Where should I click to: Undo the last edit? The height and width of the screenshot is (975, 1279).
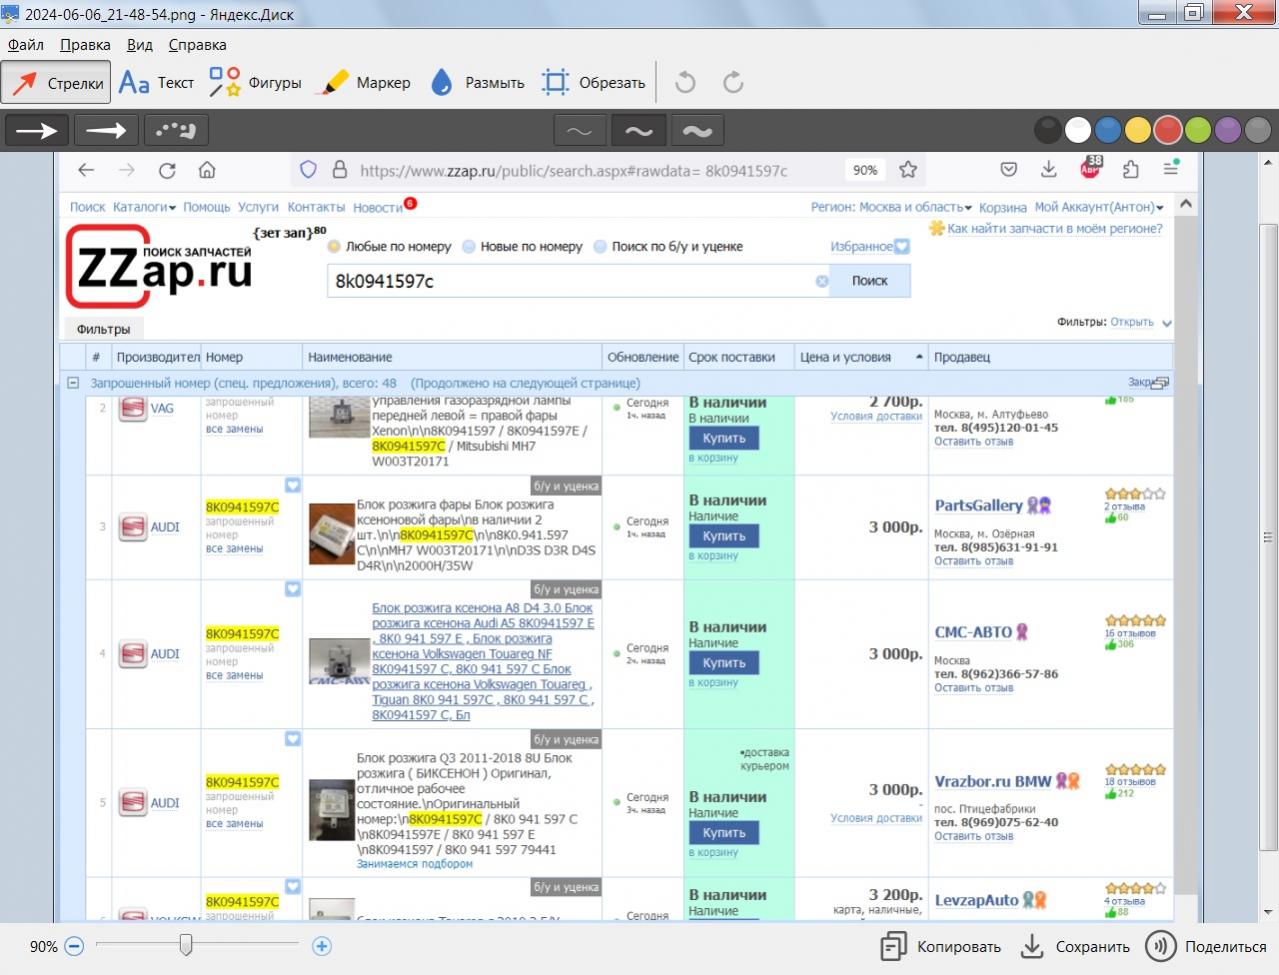(x=685, y=83)
